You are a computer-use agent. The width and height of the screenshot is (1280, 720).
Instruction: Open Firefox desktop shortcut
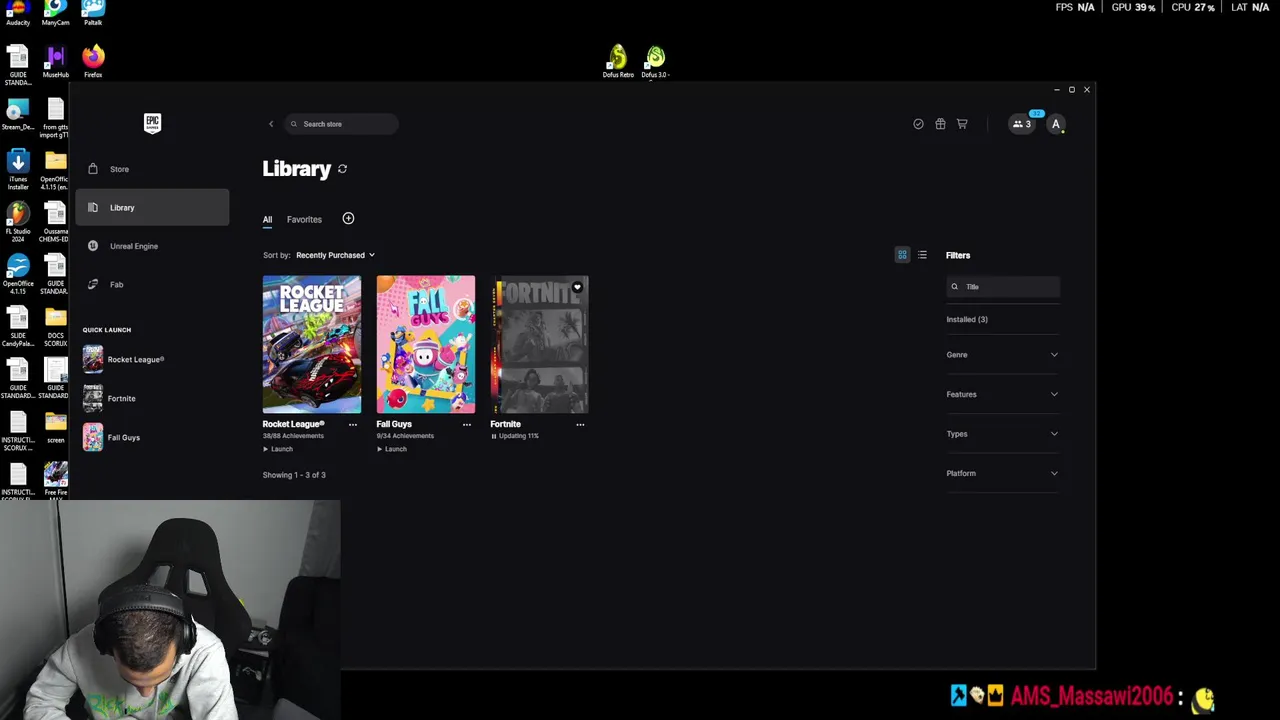pos(93,61)
